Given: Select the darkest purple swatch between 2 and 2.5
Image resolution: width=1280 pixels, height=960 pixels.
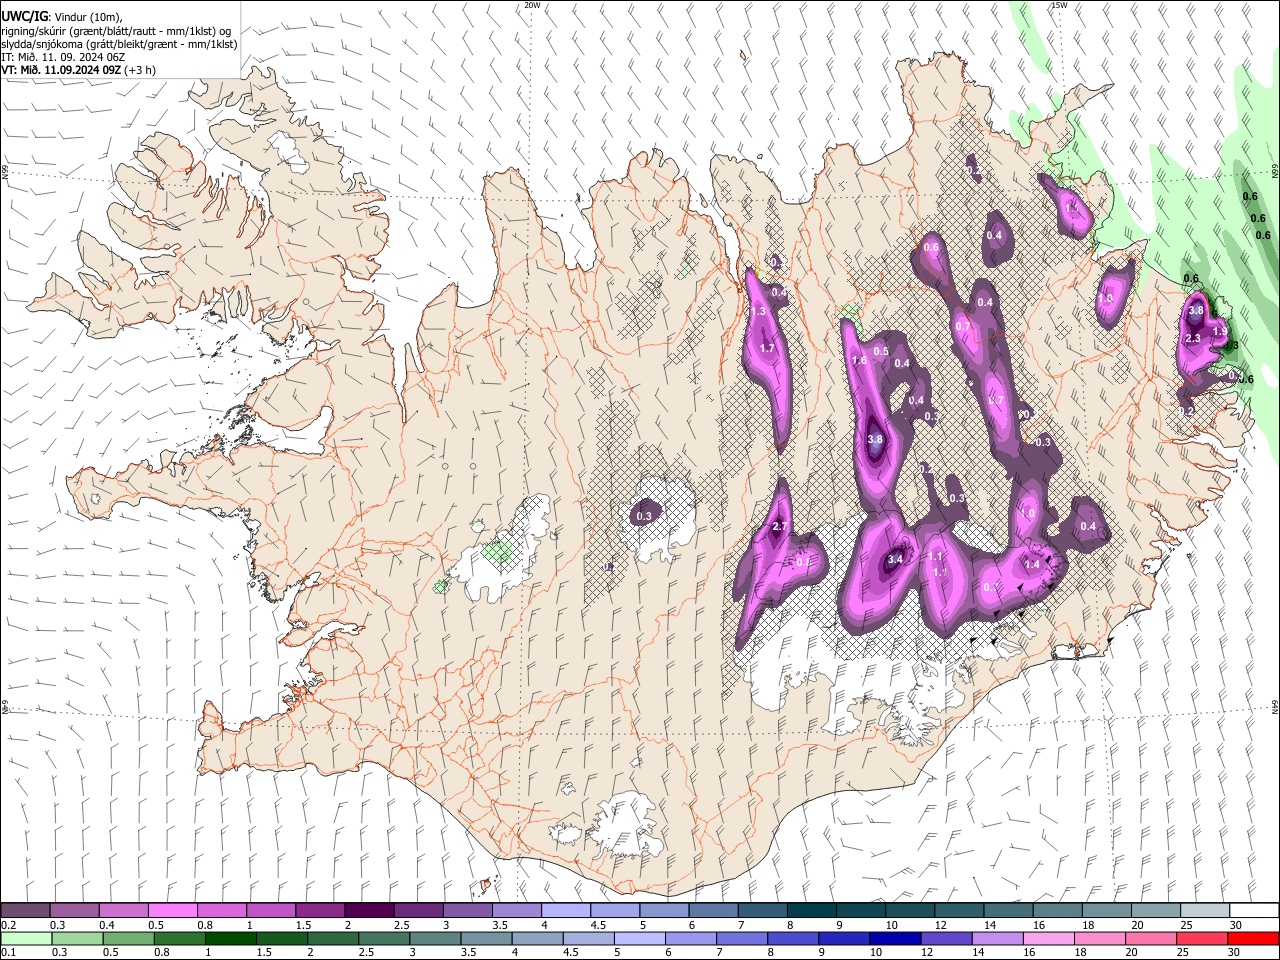Looking at the screenshot, I should (x=369, y=911).
